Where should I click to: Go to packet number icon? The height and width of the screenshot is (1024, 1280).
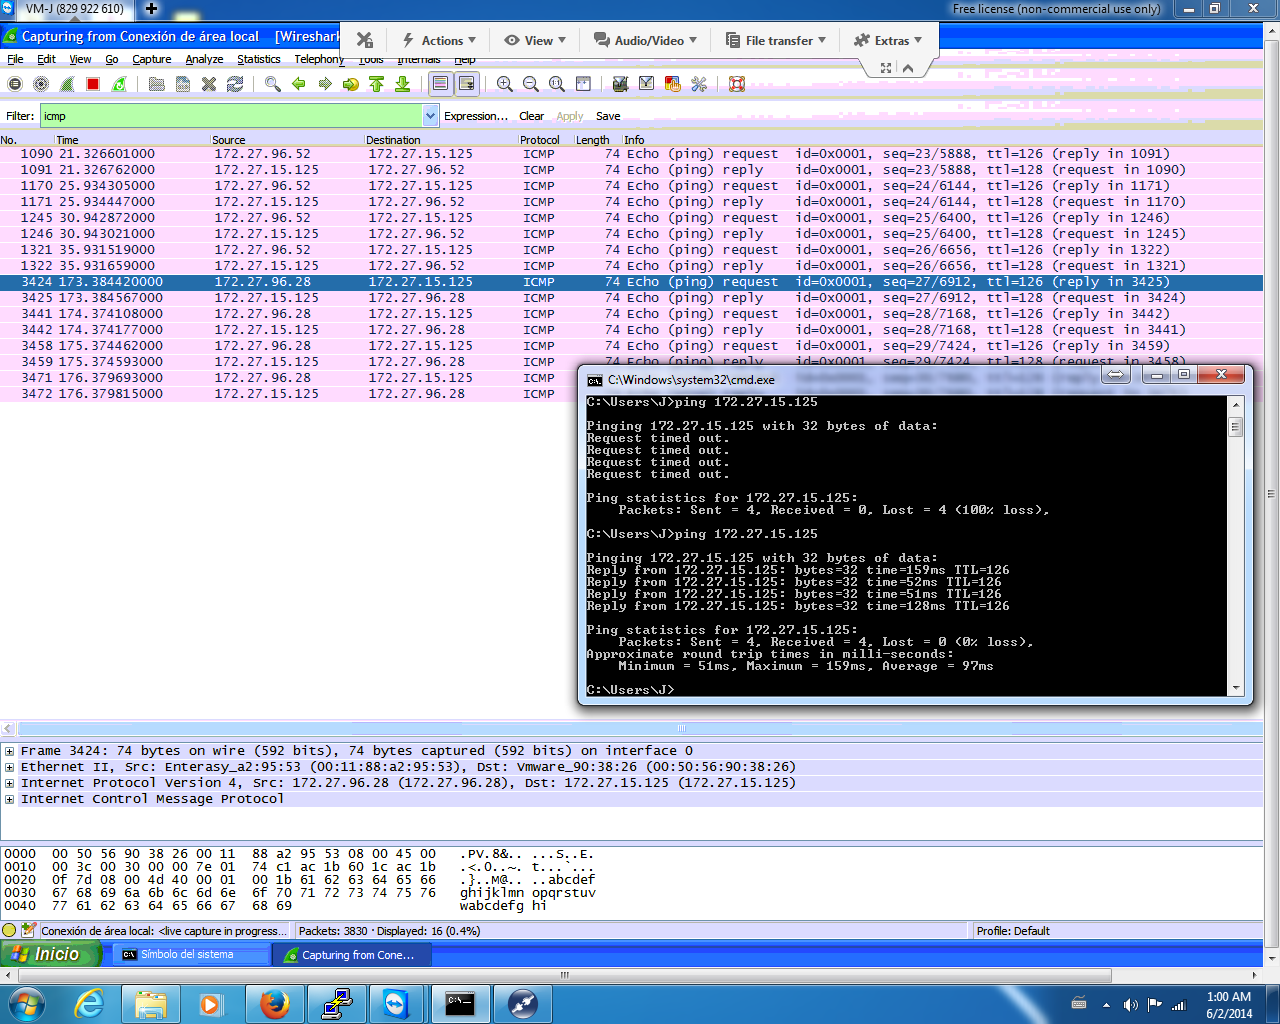tap(351, 84)
